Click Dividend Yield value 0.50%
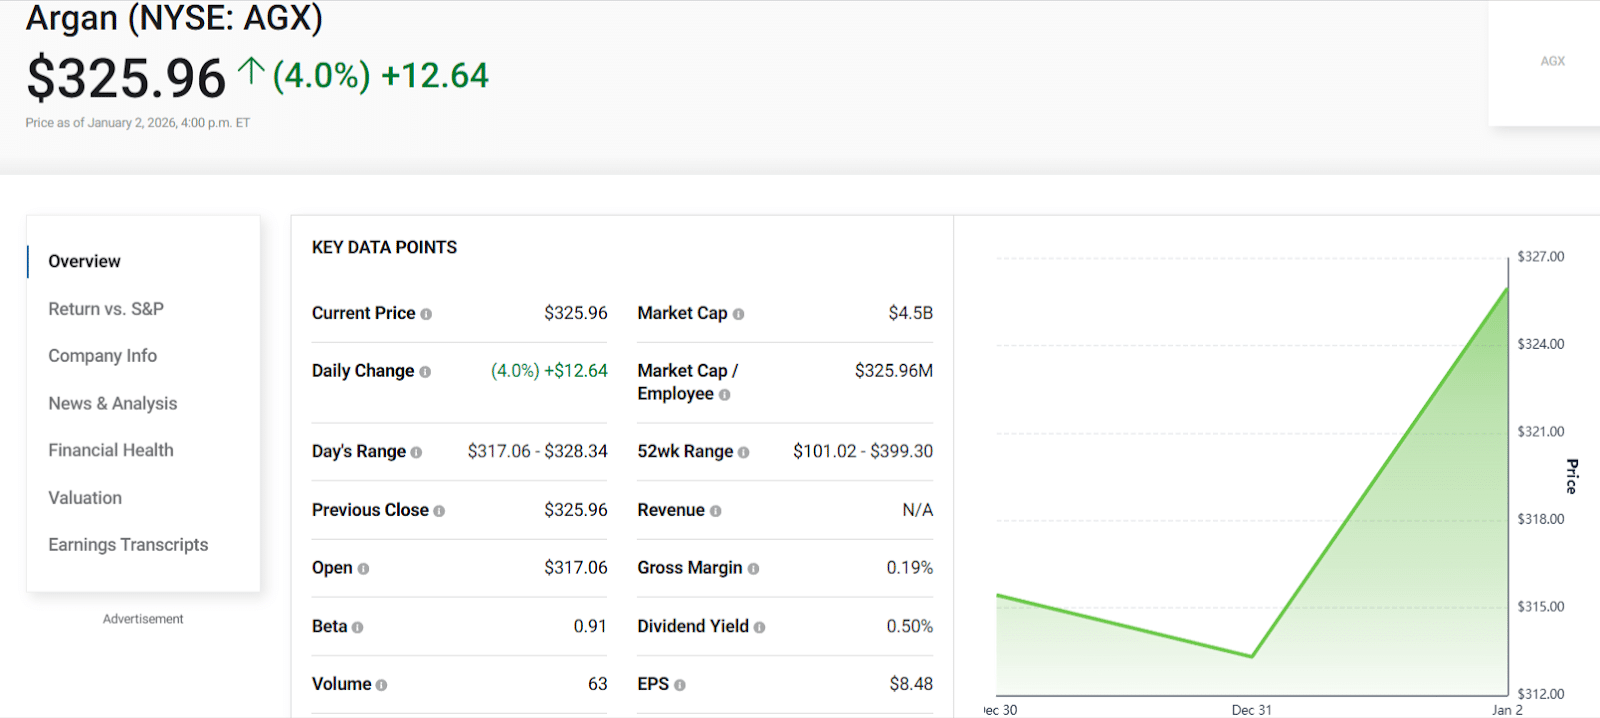Screen dimensions: 1600x718 pyautogui.click(x=910, y=626)
